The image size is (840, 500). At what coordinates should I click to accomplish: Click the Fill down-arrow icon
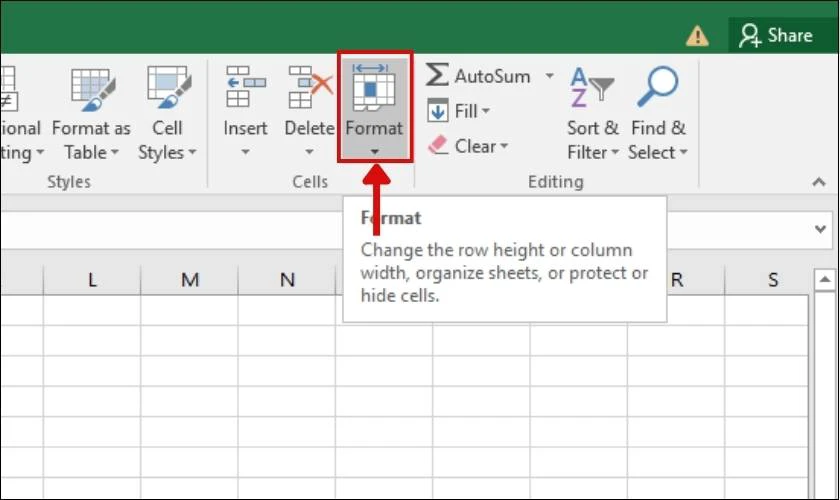coord(438,110)
